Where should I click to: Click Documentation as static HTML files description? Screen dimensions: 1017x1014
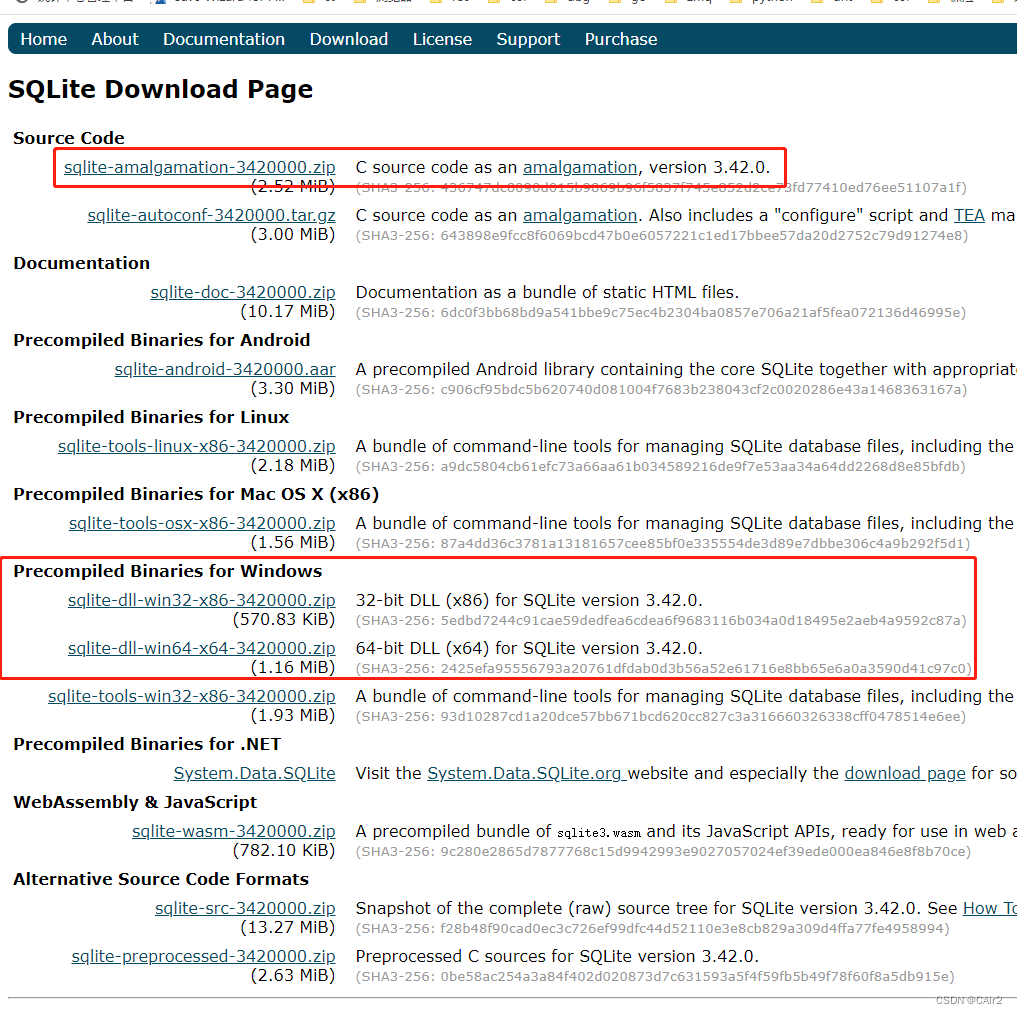(x=547, y=293)
